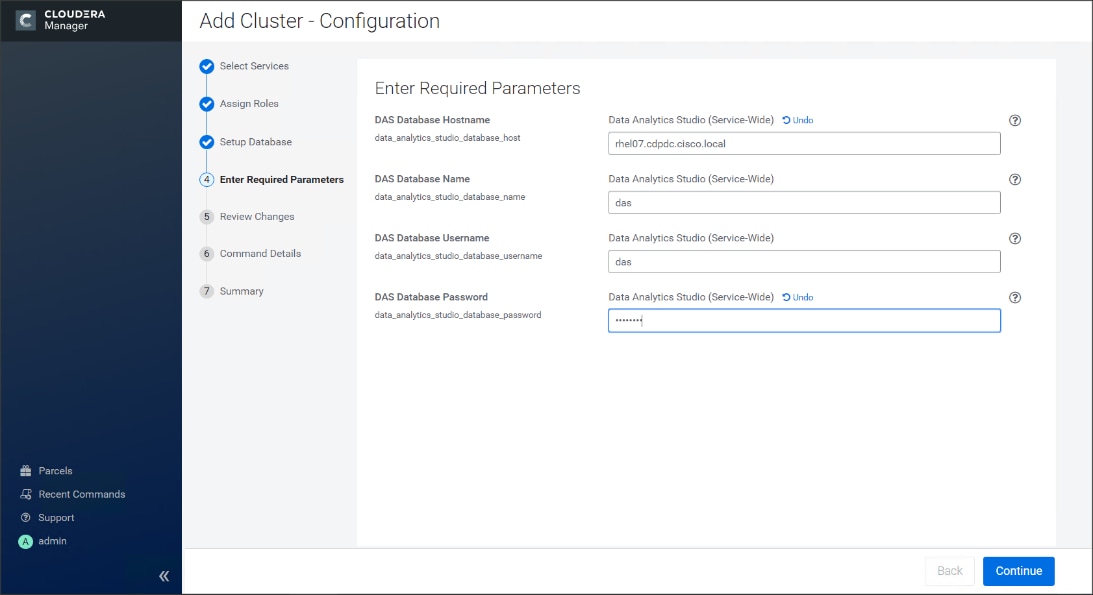1093x595 pixels.
Task: Click step 6 circle icon
Action: (x=206, y=254)
